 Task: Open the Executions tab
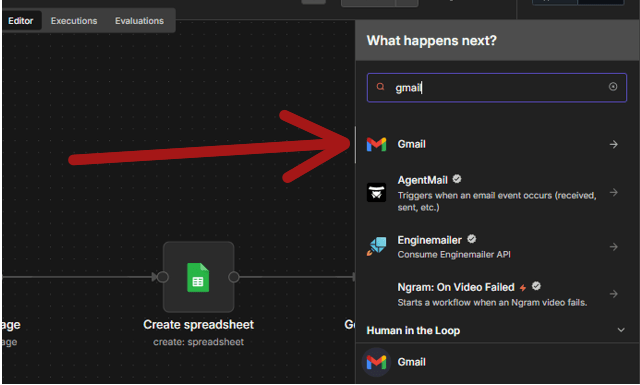click(x=74, y=21)
